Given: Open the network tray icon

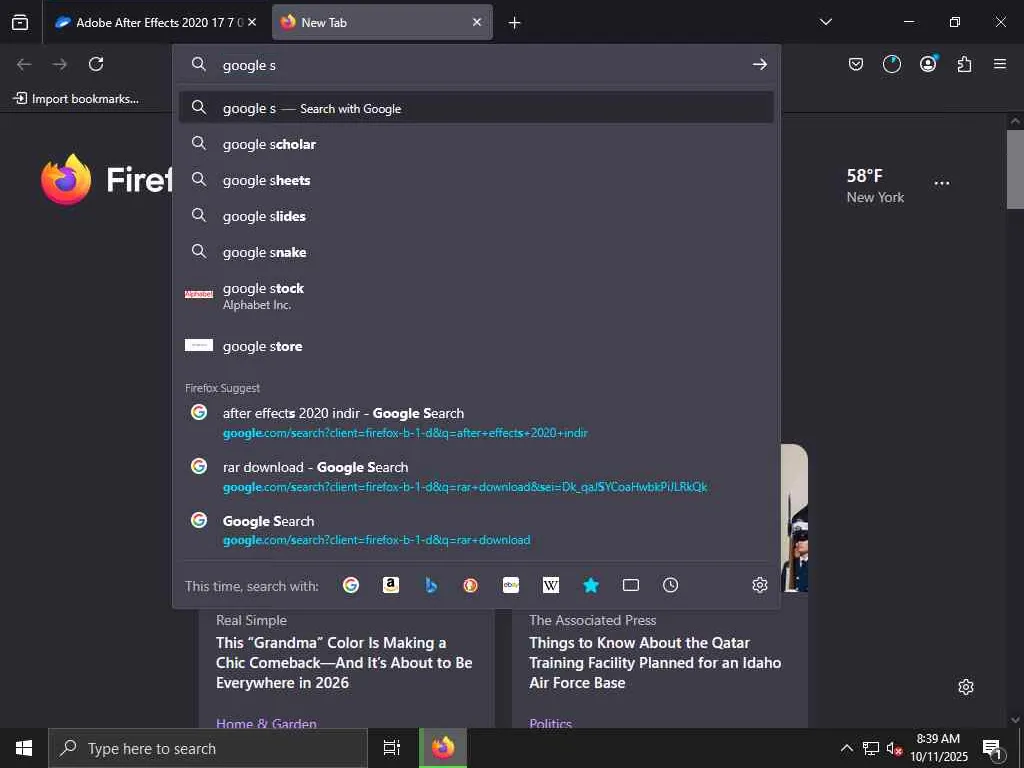Looking at the screenshot, I should 871,748.
